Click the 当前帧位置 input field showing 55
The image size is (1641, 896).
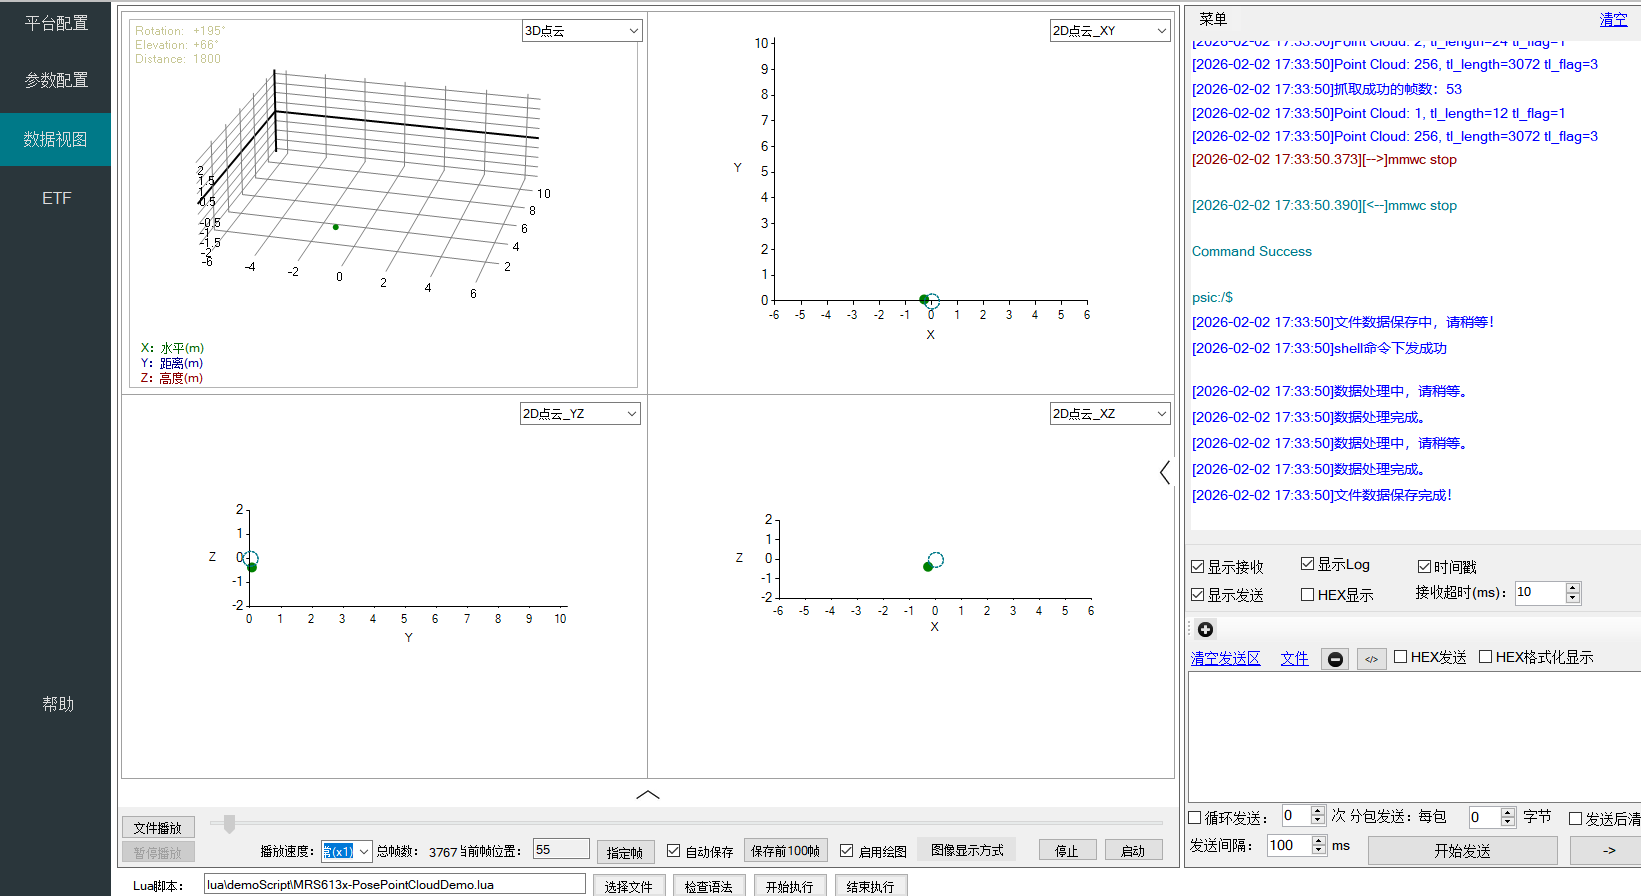click(x=561, y=849)
